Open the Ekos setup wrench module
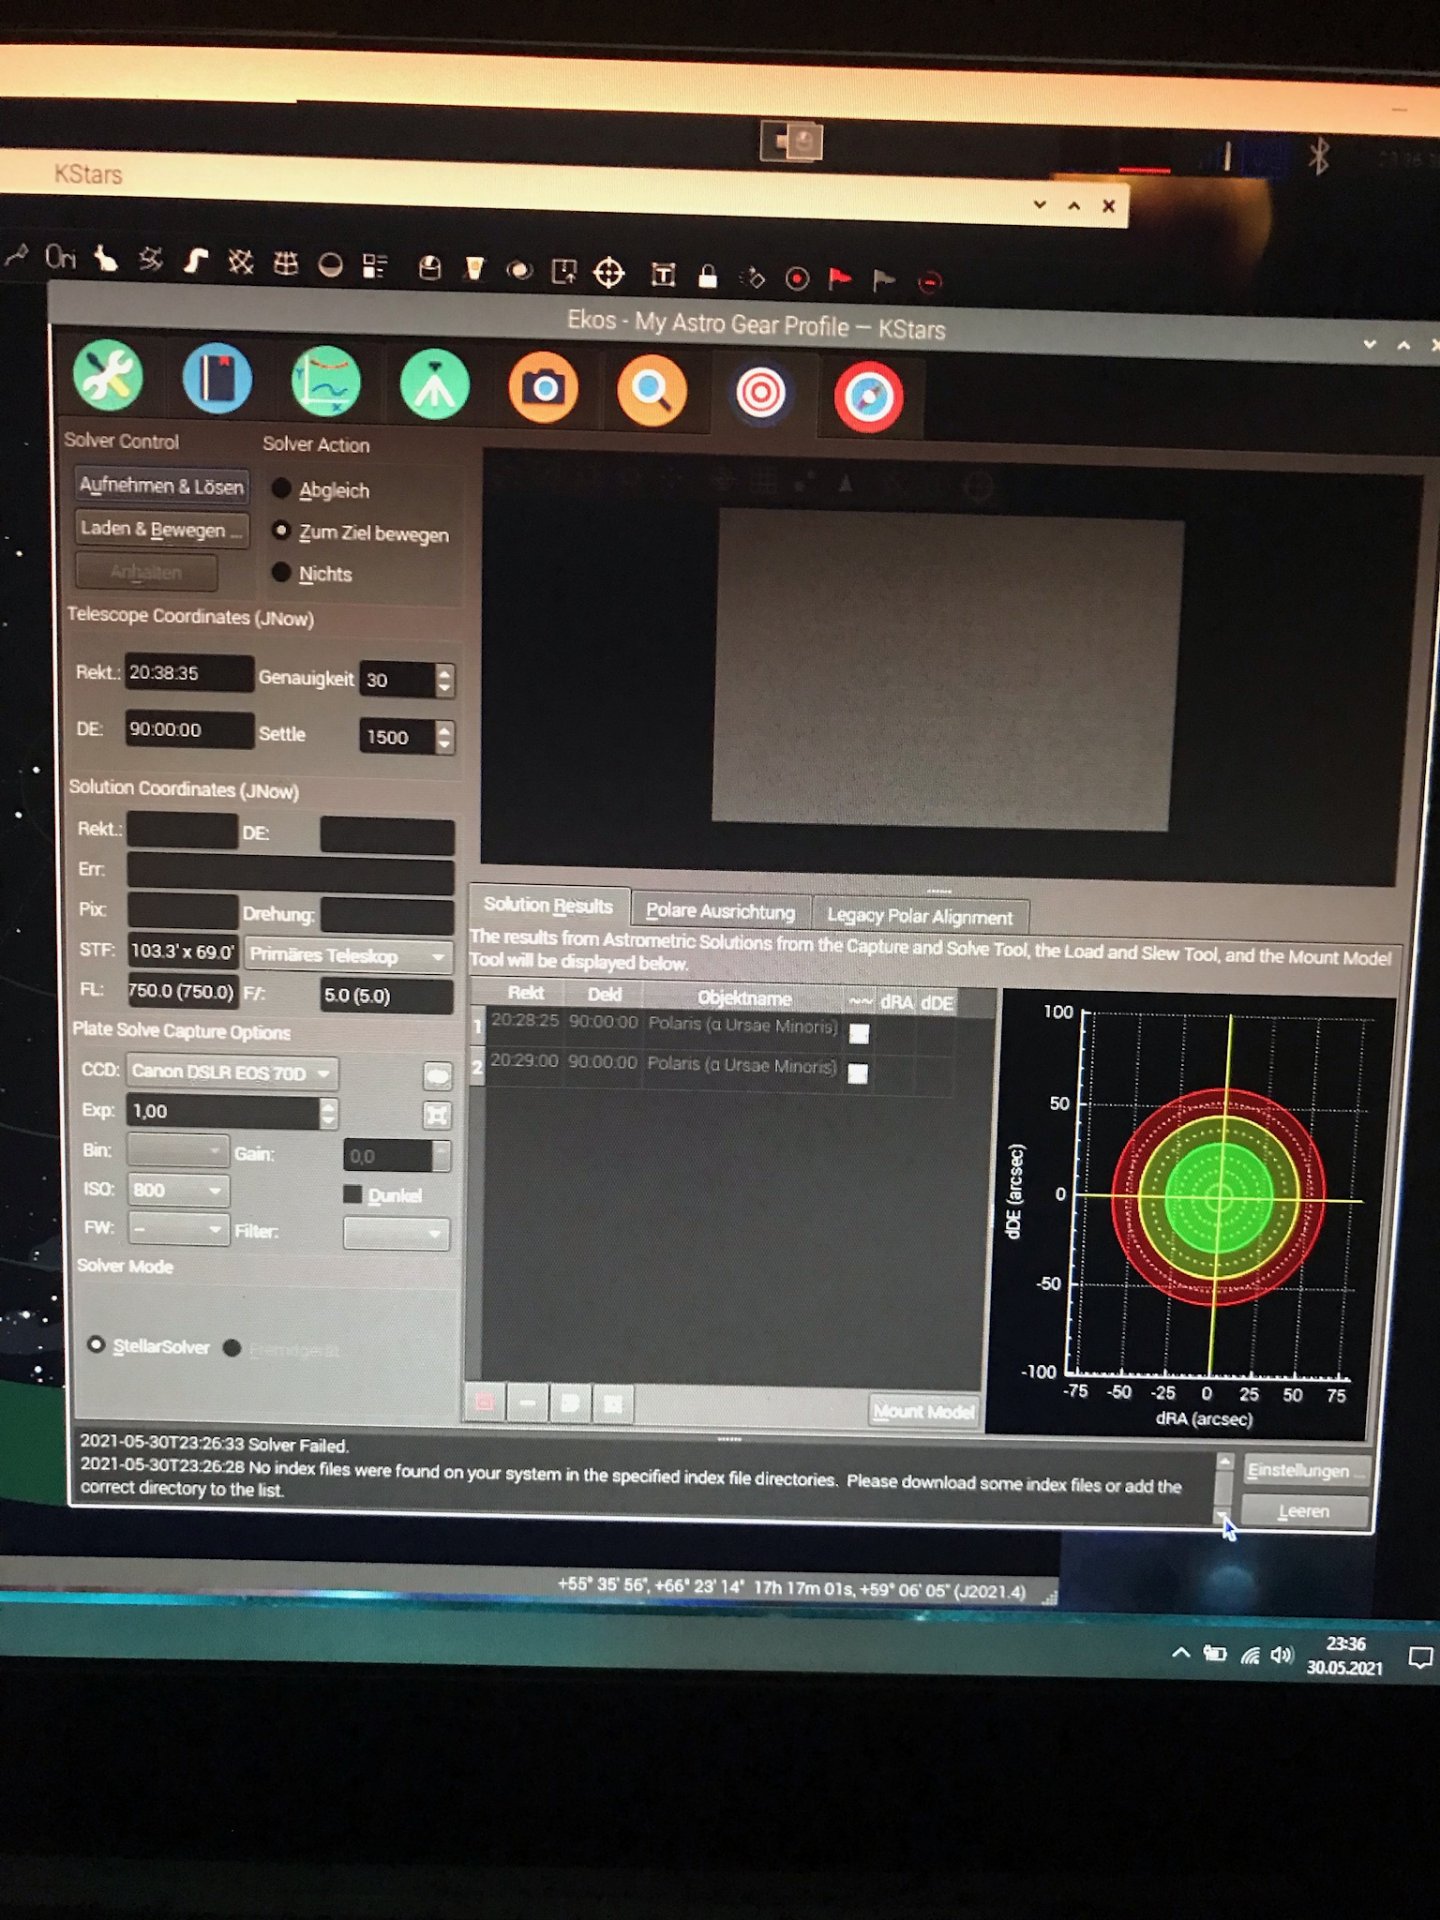Screen dimensions: 1440x1920 point(107,376)
